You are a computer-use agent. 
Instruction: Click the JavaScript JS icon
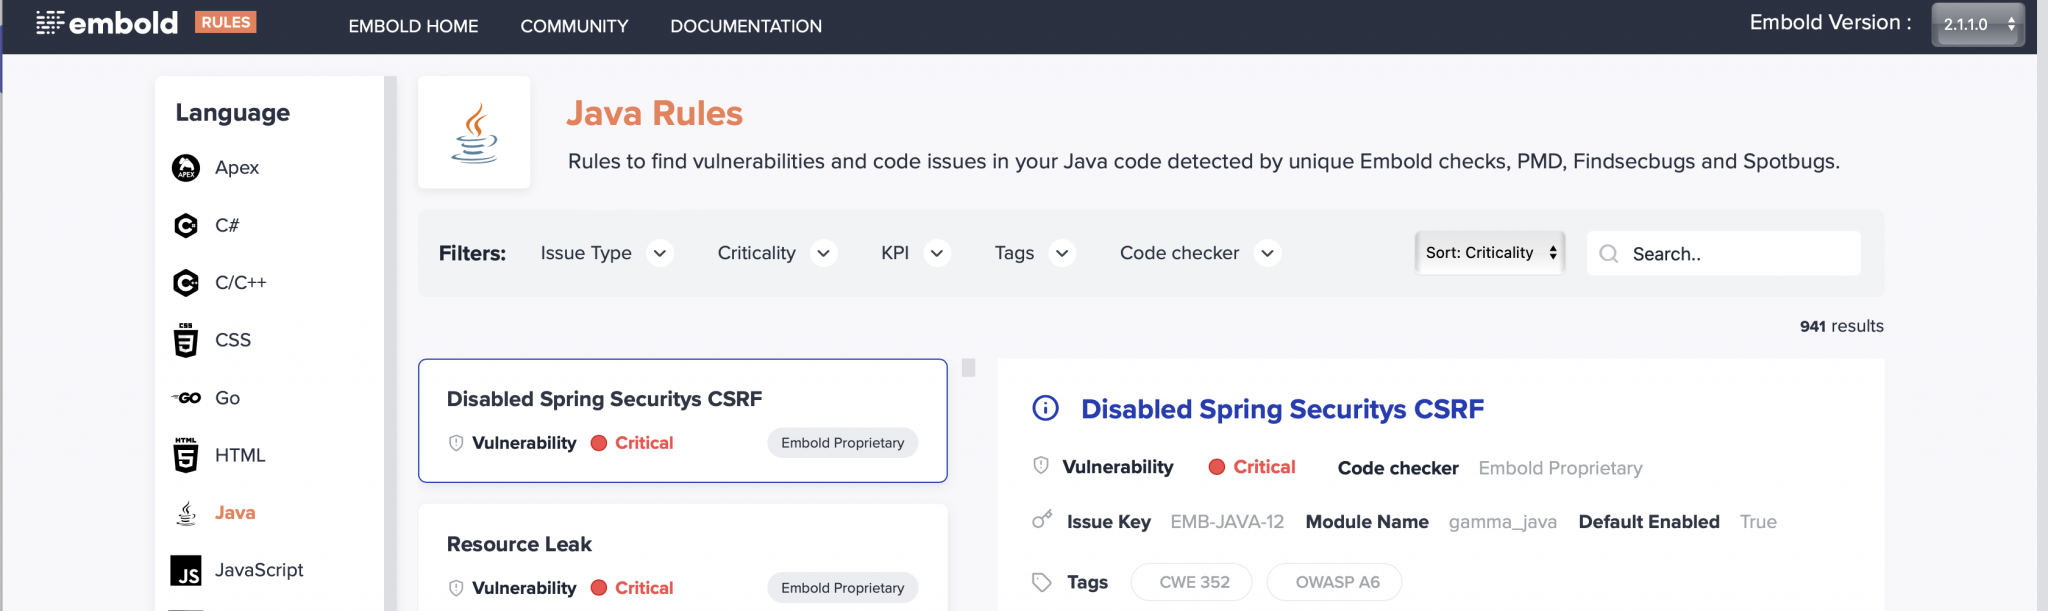click(x=186, y=571)
